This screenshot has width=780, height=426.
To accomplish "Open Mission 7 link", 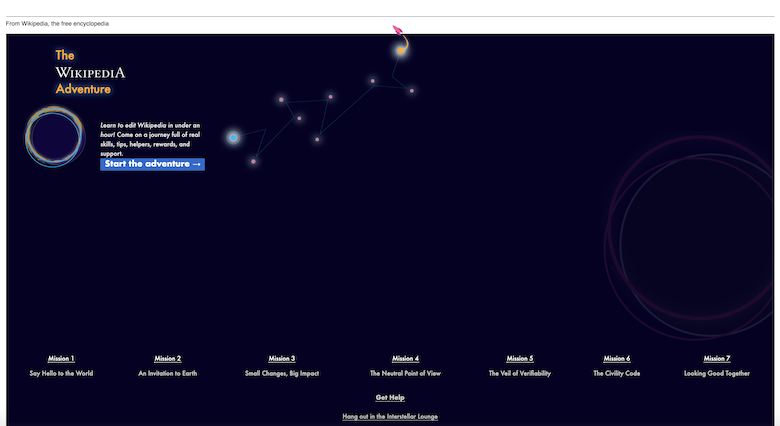I will coord(717,358).
